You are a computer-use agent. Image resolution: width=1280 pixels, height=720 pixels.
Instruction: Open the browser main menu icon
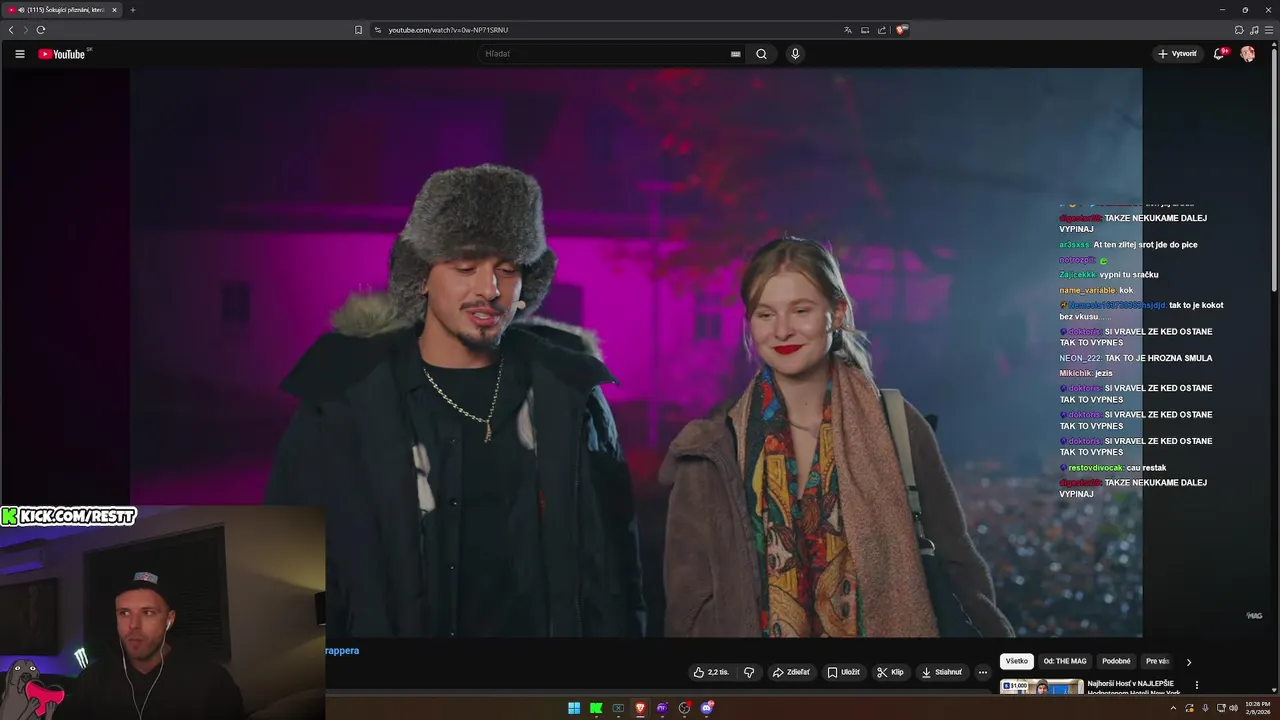pyautogui.click(x=1269, y=30)
